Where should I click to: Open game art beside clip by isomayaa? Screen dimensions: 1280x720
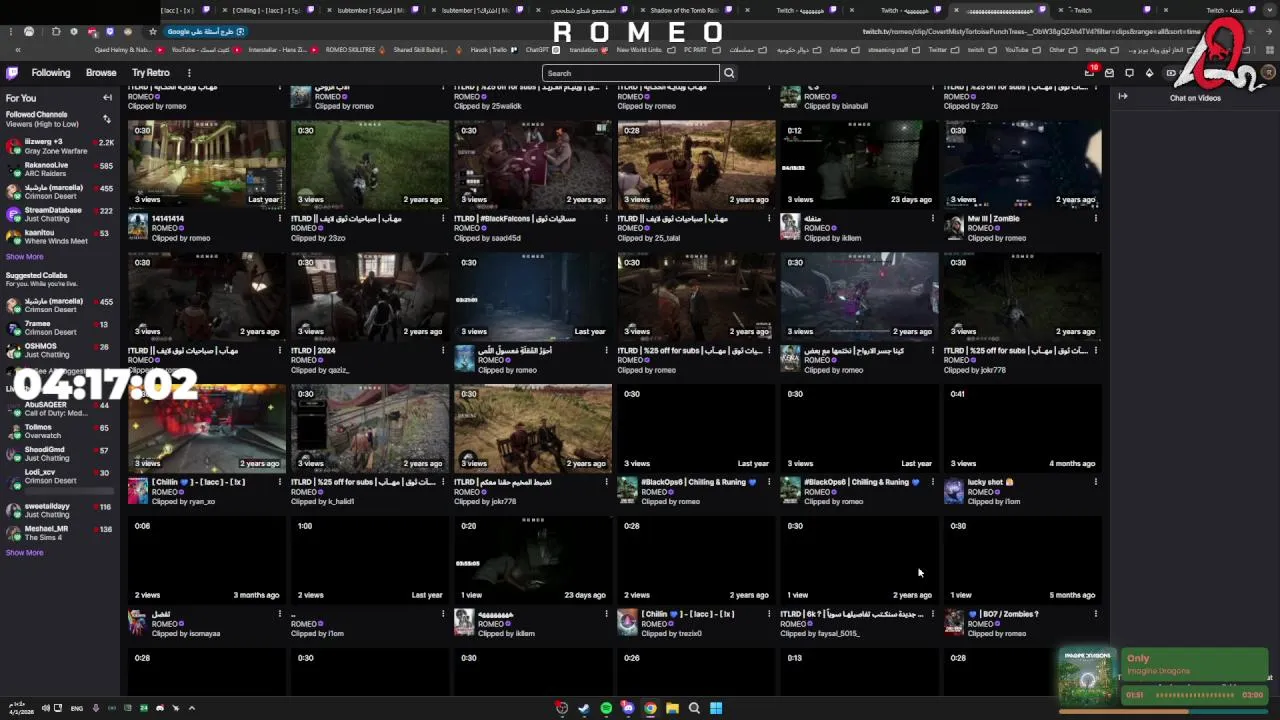(138, 622)
